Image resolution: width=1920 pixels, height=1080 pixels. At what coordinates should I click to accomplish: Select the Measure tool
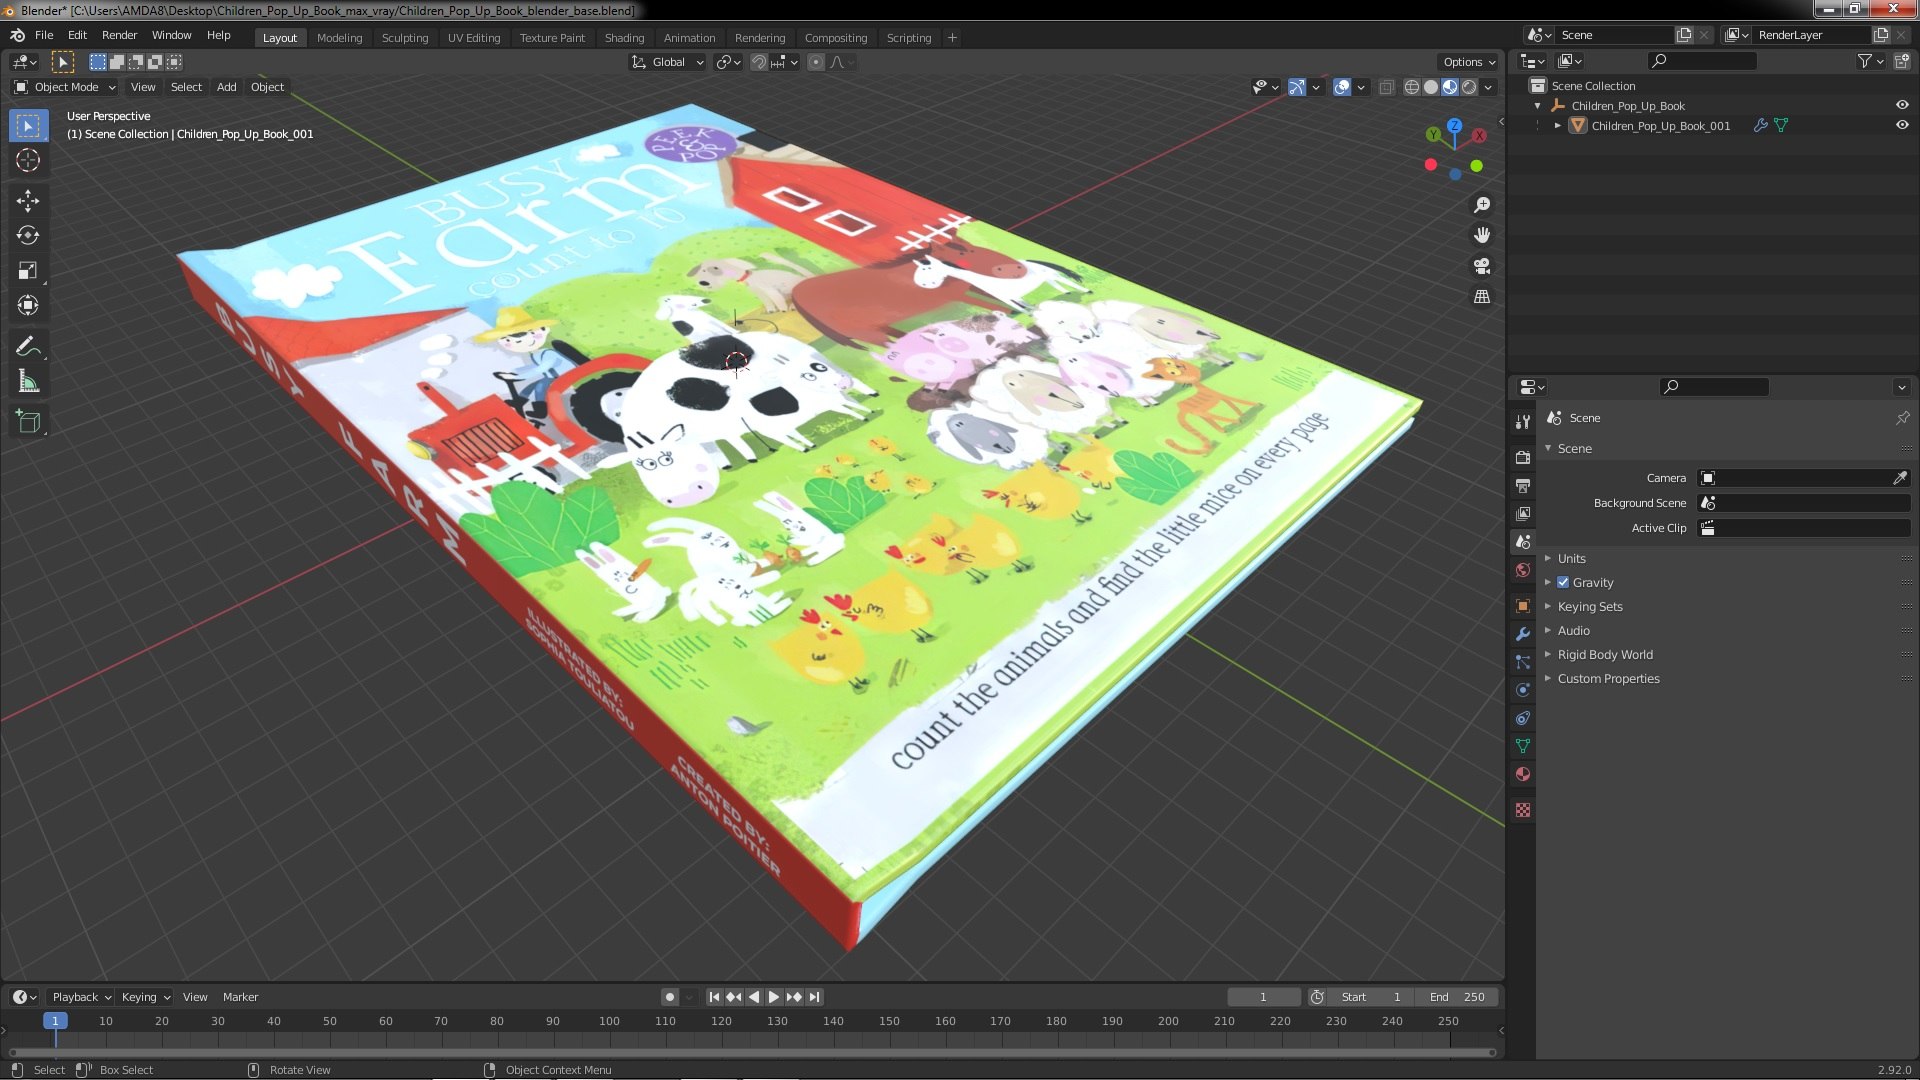click(x=28, y=382)
